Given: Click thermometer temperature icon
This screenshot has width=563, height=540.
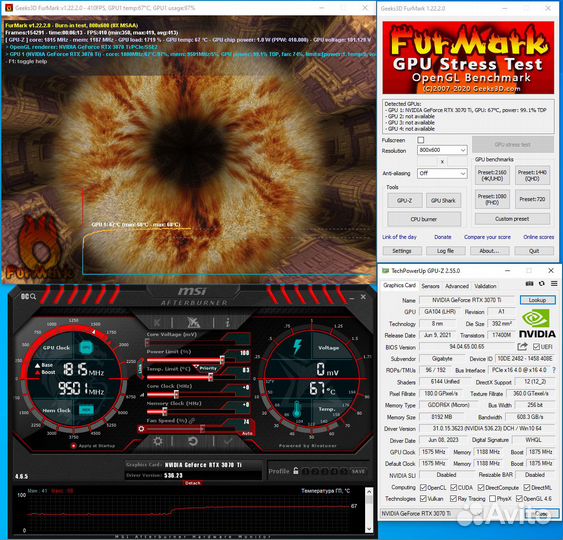Looking at the screenshot, I should pos(297,409).
